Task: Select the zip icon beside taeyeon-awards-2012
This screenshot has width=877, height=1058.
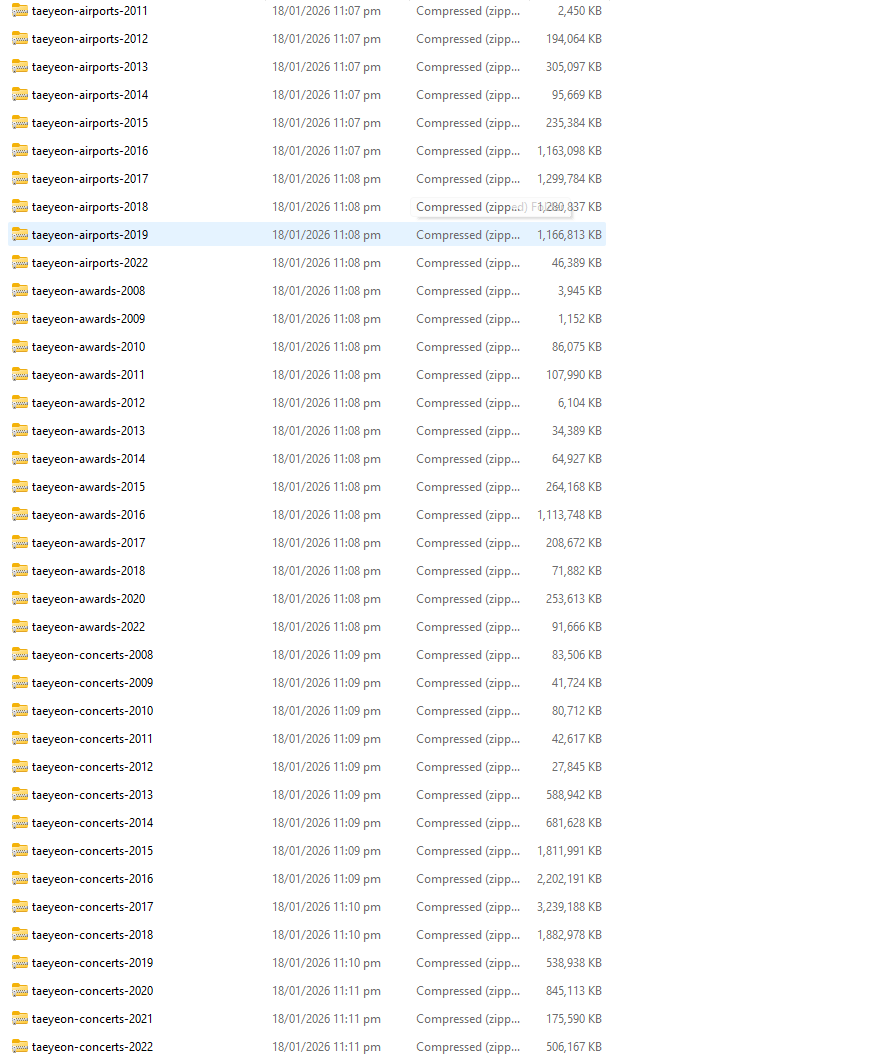Action: pyautogui.click(x=20, y=403)
